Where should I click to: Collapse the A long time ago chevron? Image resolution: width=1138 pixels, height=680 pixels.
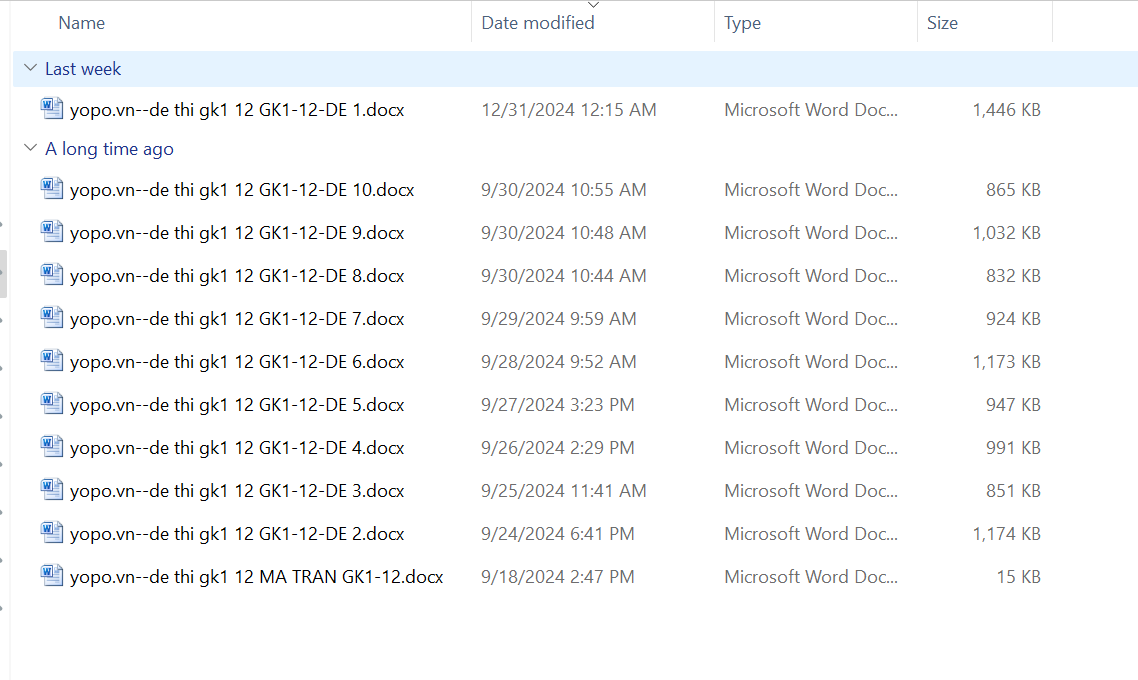(30, 149)
